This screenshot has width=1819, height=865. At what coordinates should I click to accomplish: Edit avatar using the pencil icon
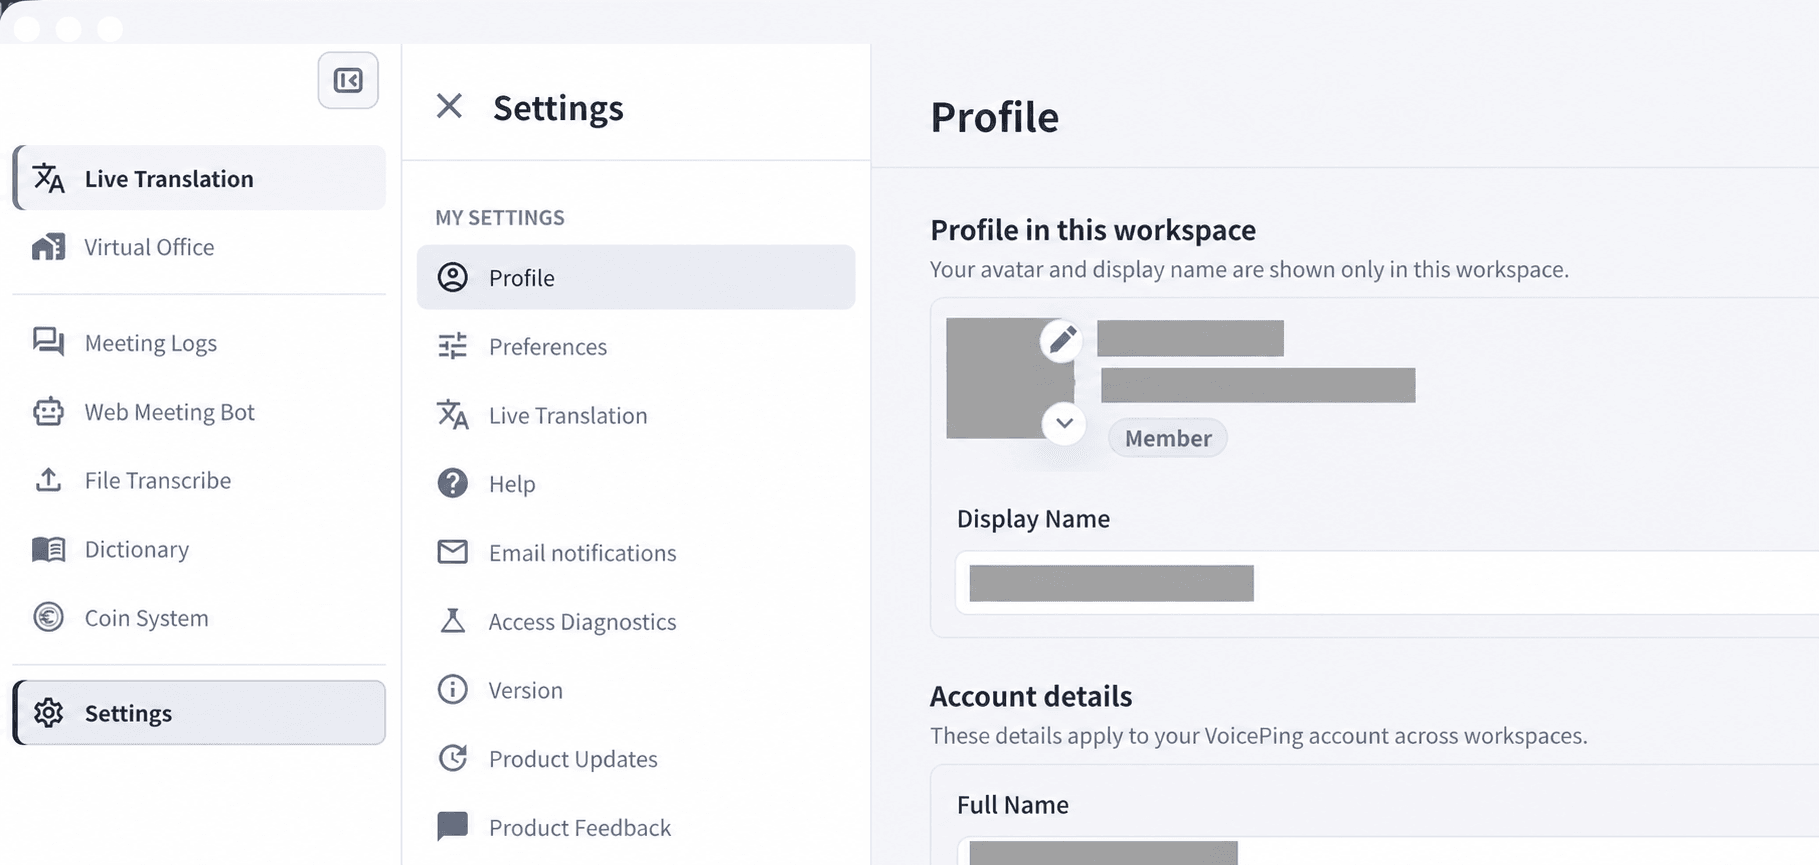(x=1061, y=341)
